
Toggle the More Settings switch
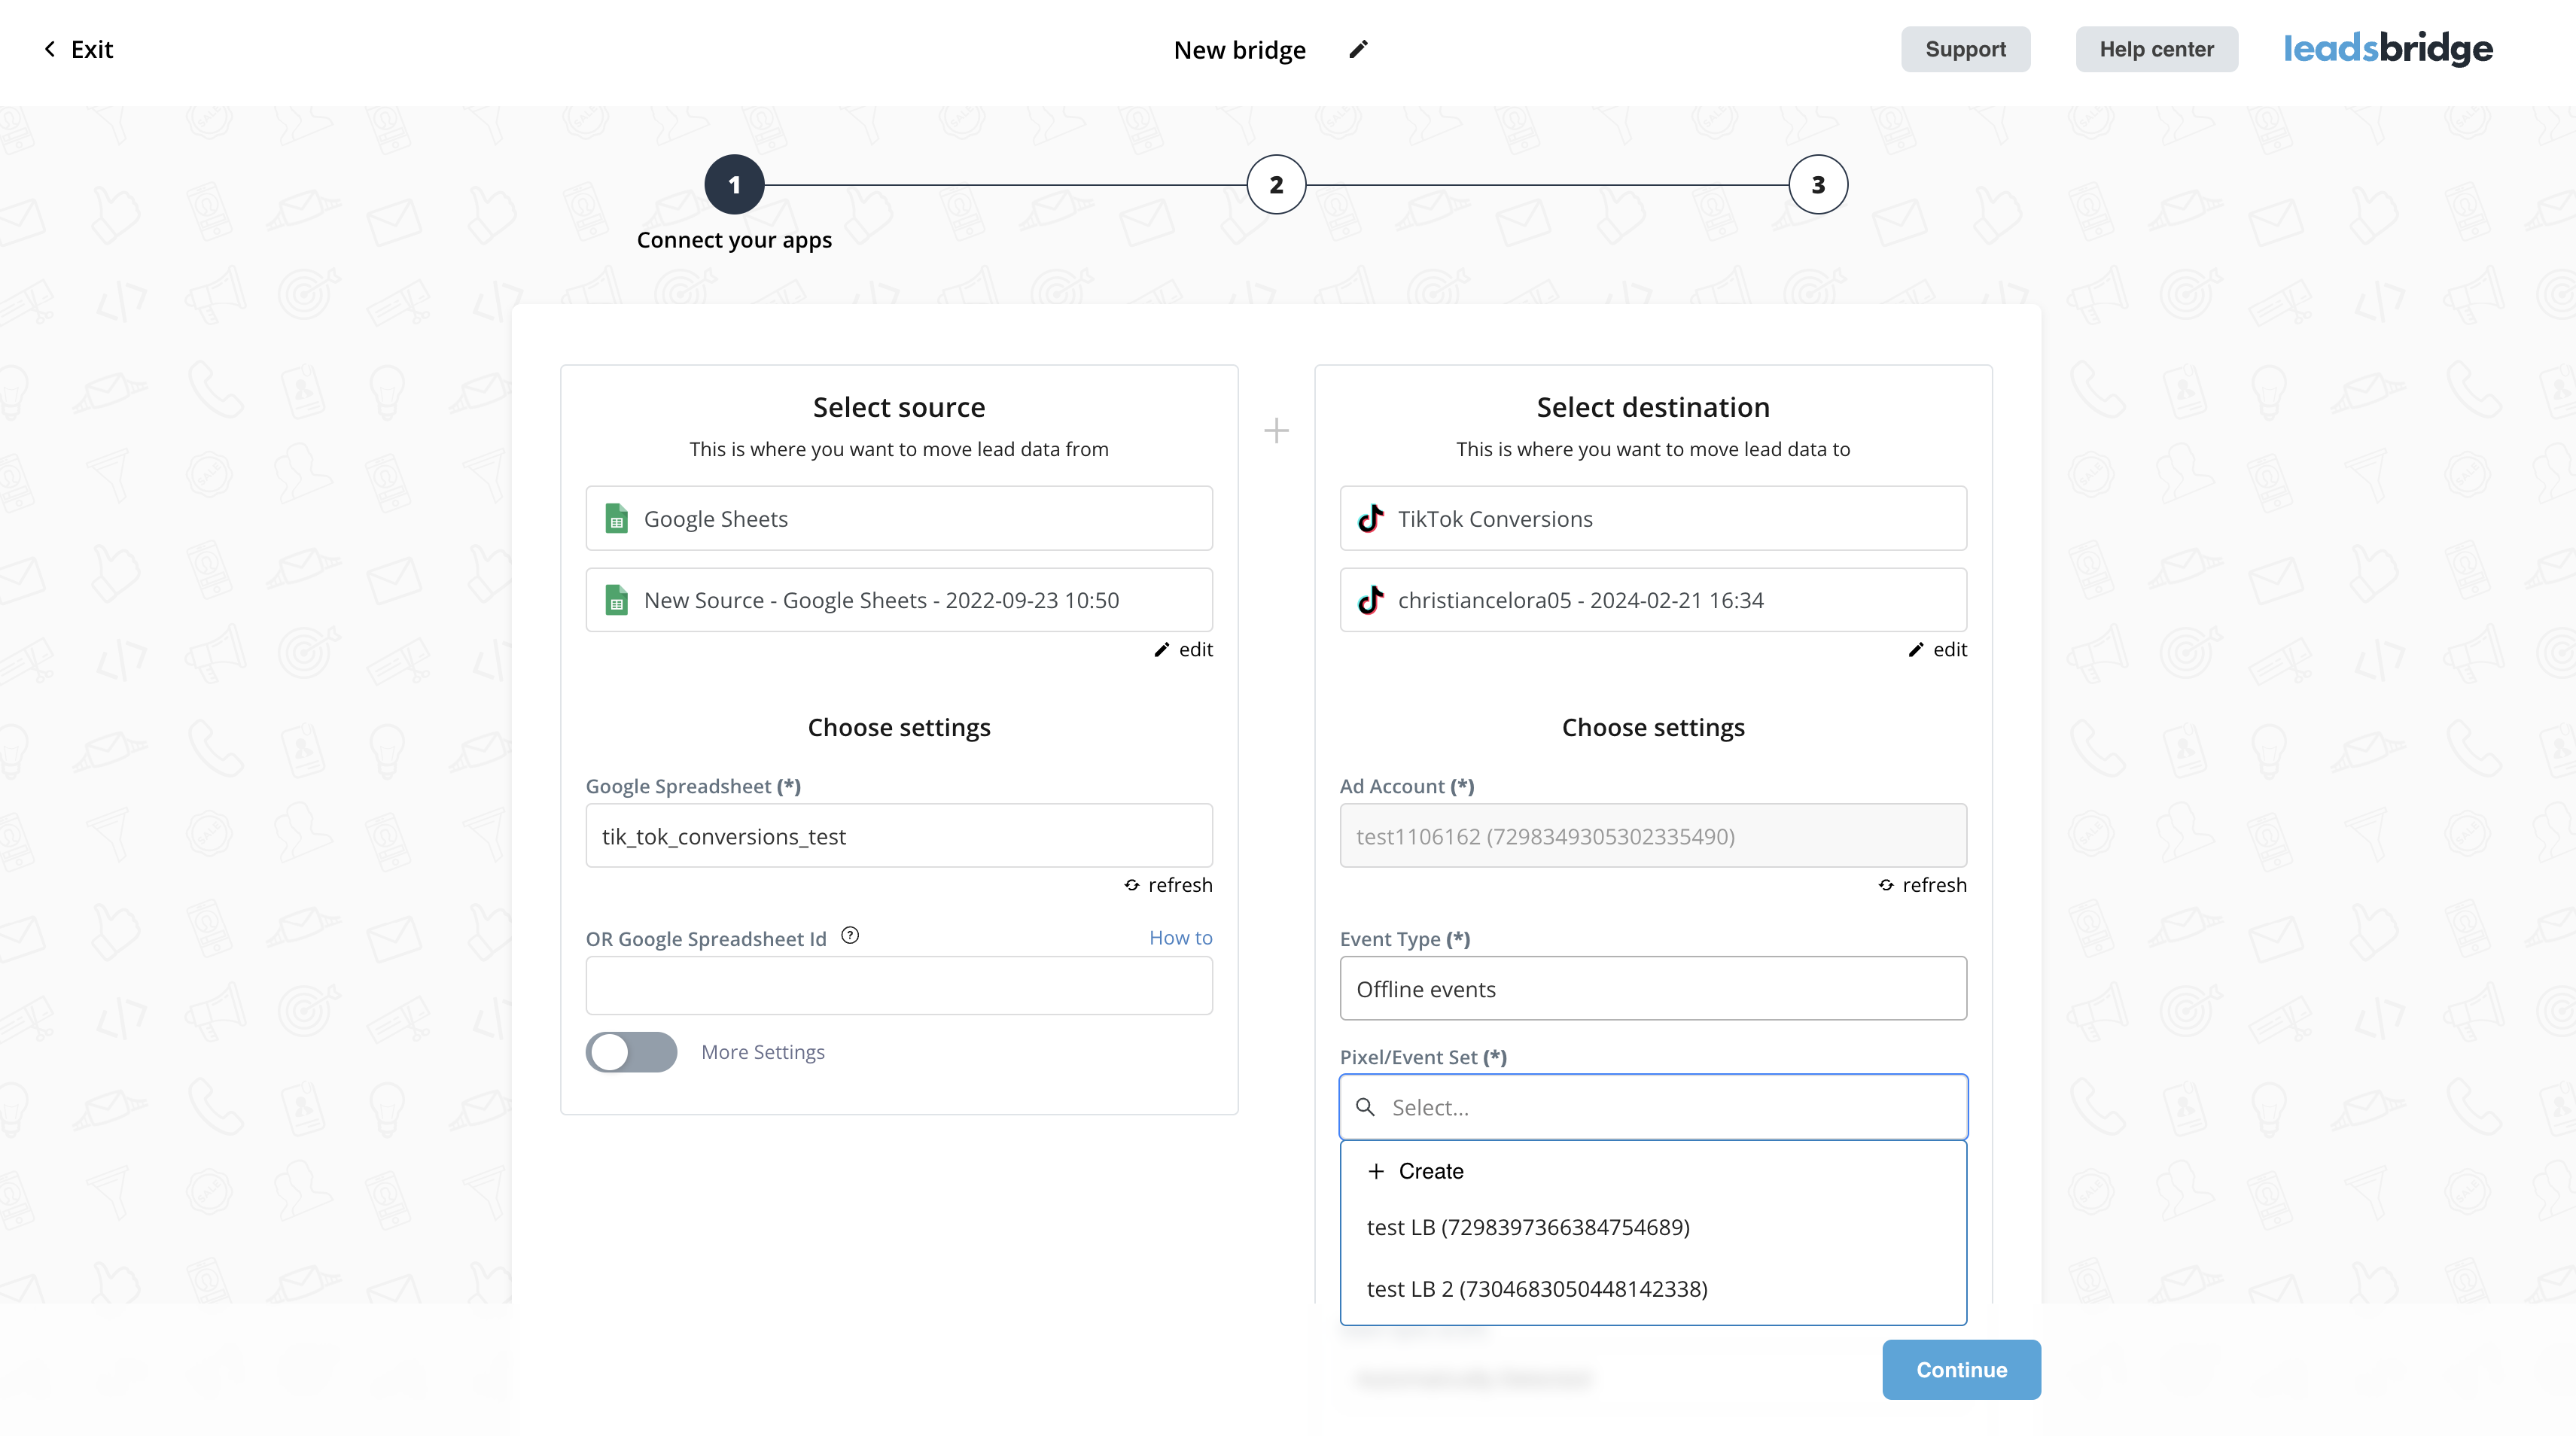click(x=631, y=1052)
